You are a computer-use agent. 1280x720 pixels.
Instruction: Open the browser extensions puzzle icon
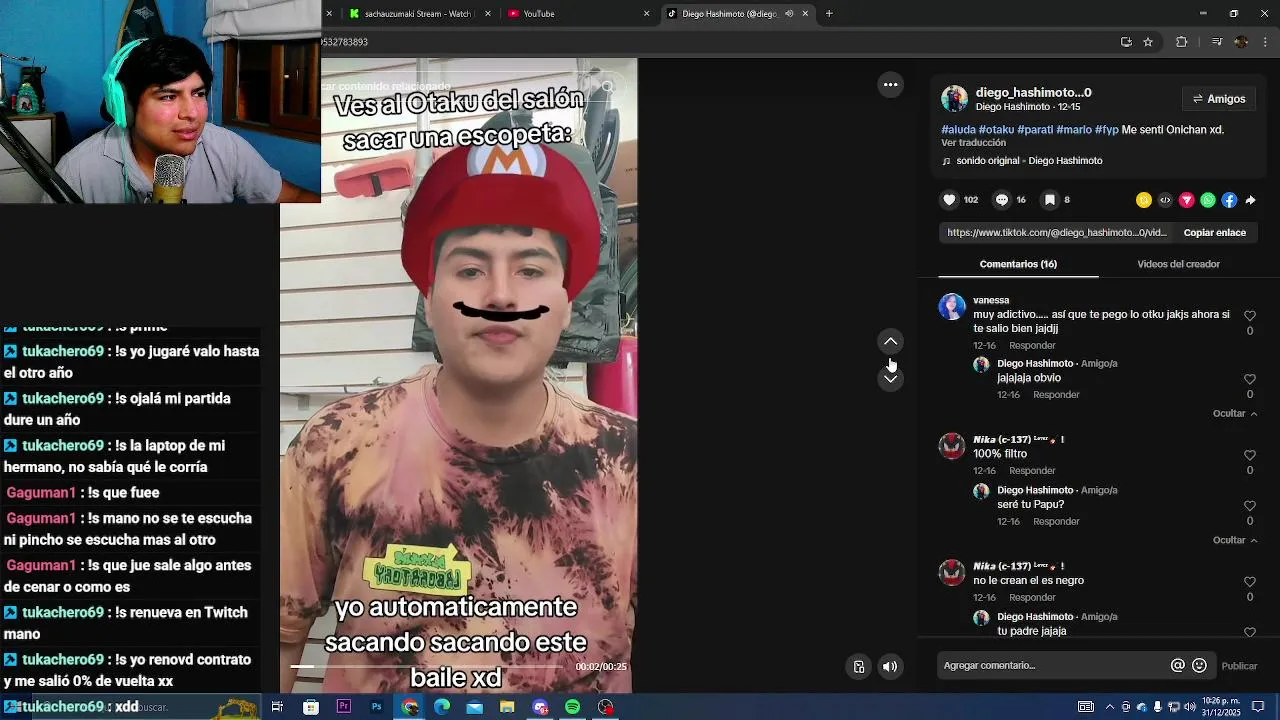1181,42
